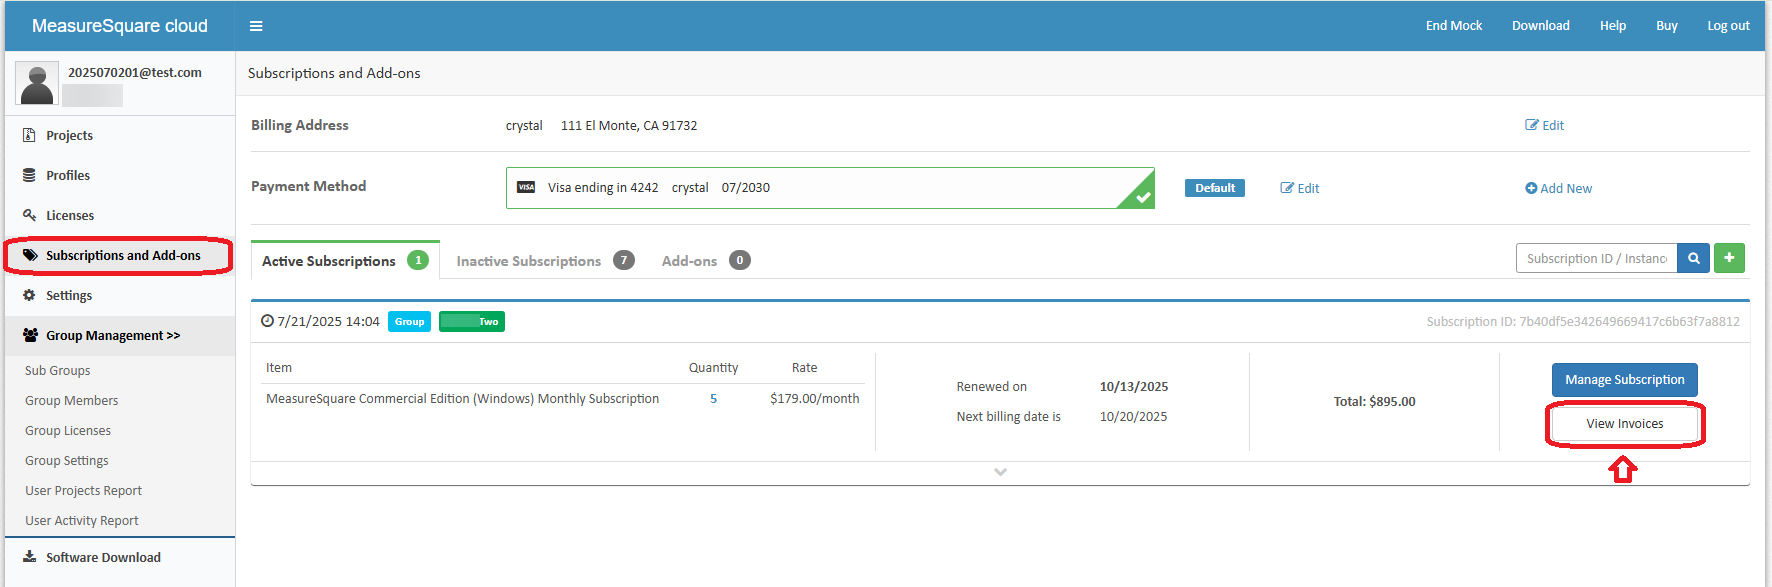Expand subscription details with chevron
1772x587 pixels.
(x=1000, y=472)
